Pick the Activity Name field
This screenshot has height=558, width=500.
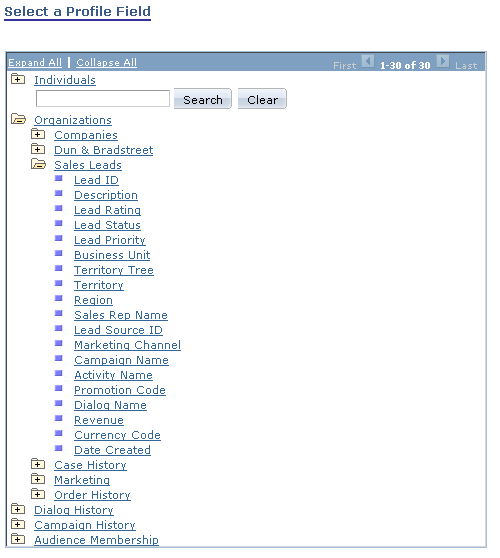114,375
